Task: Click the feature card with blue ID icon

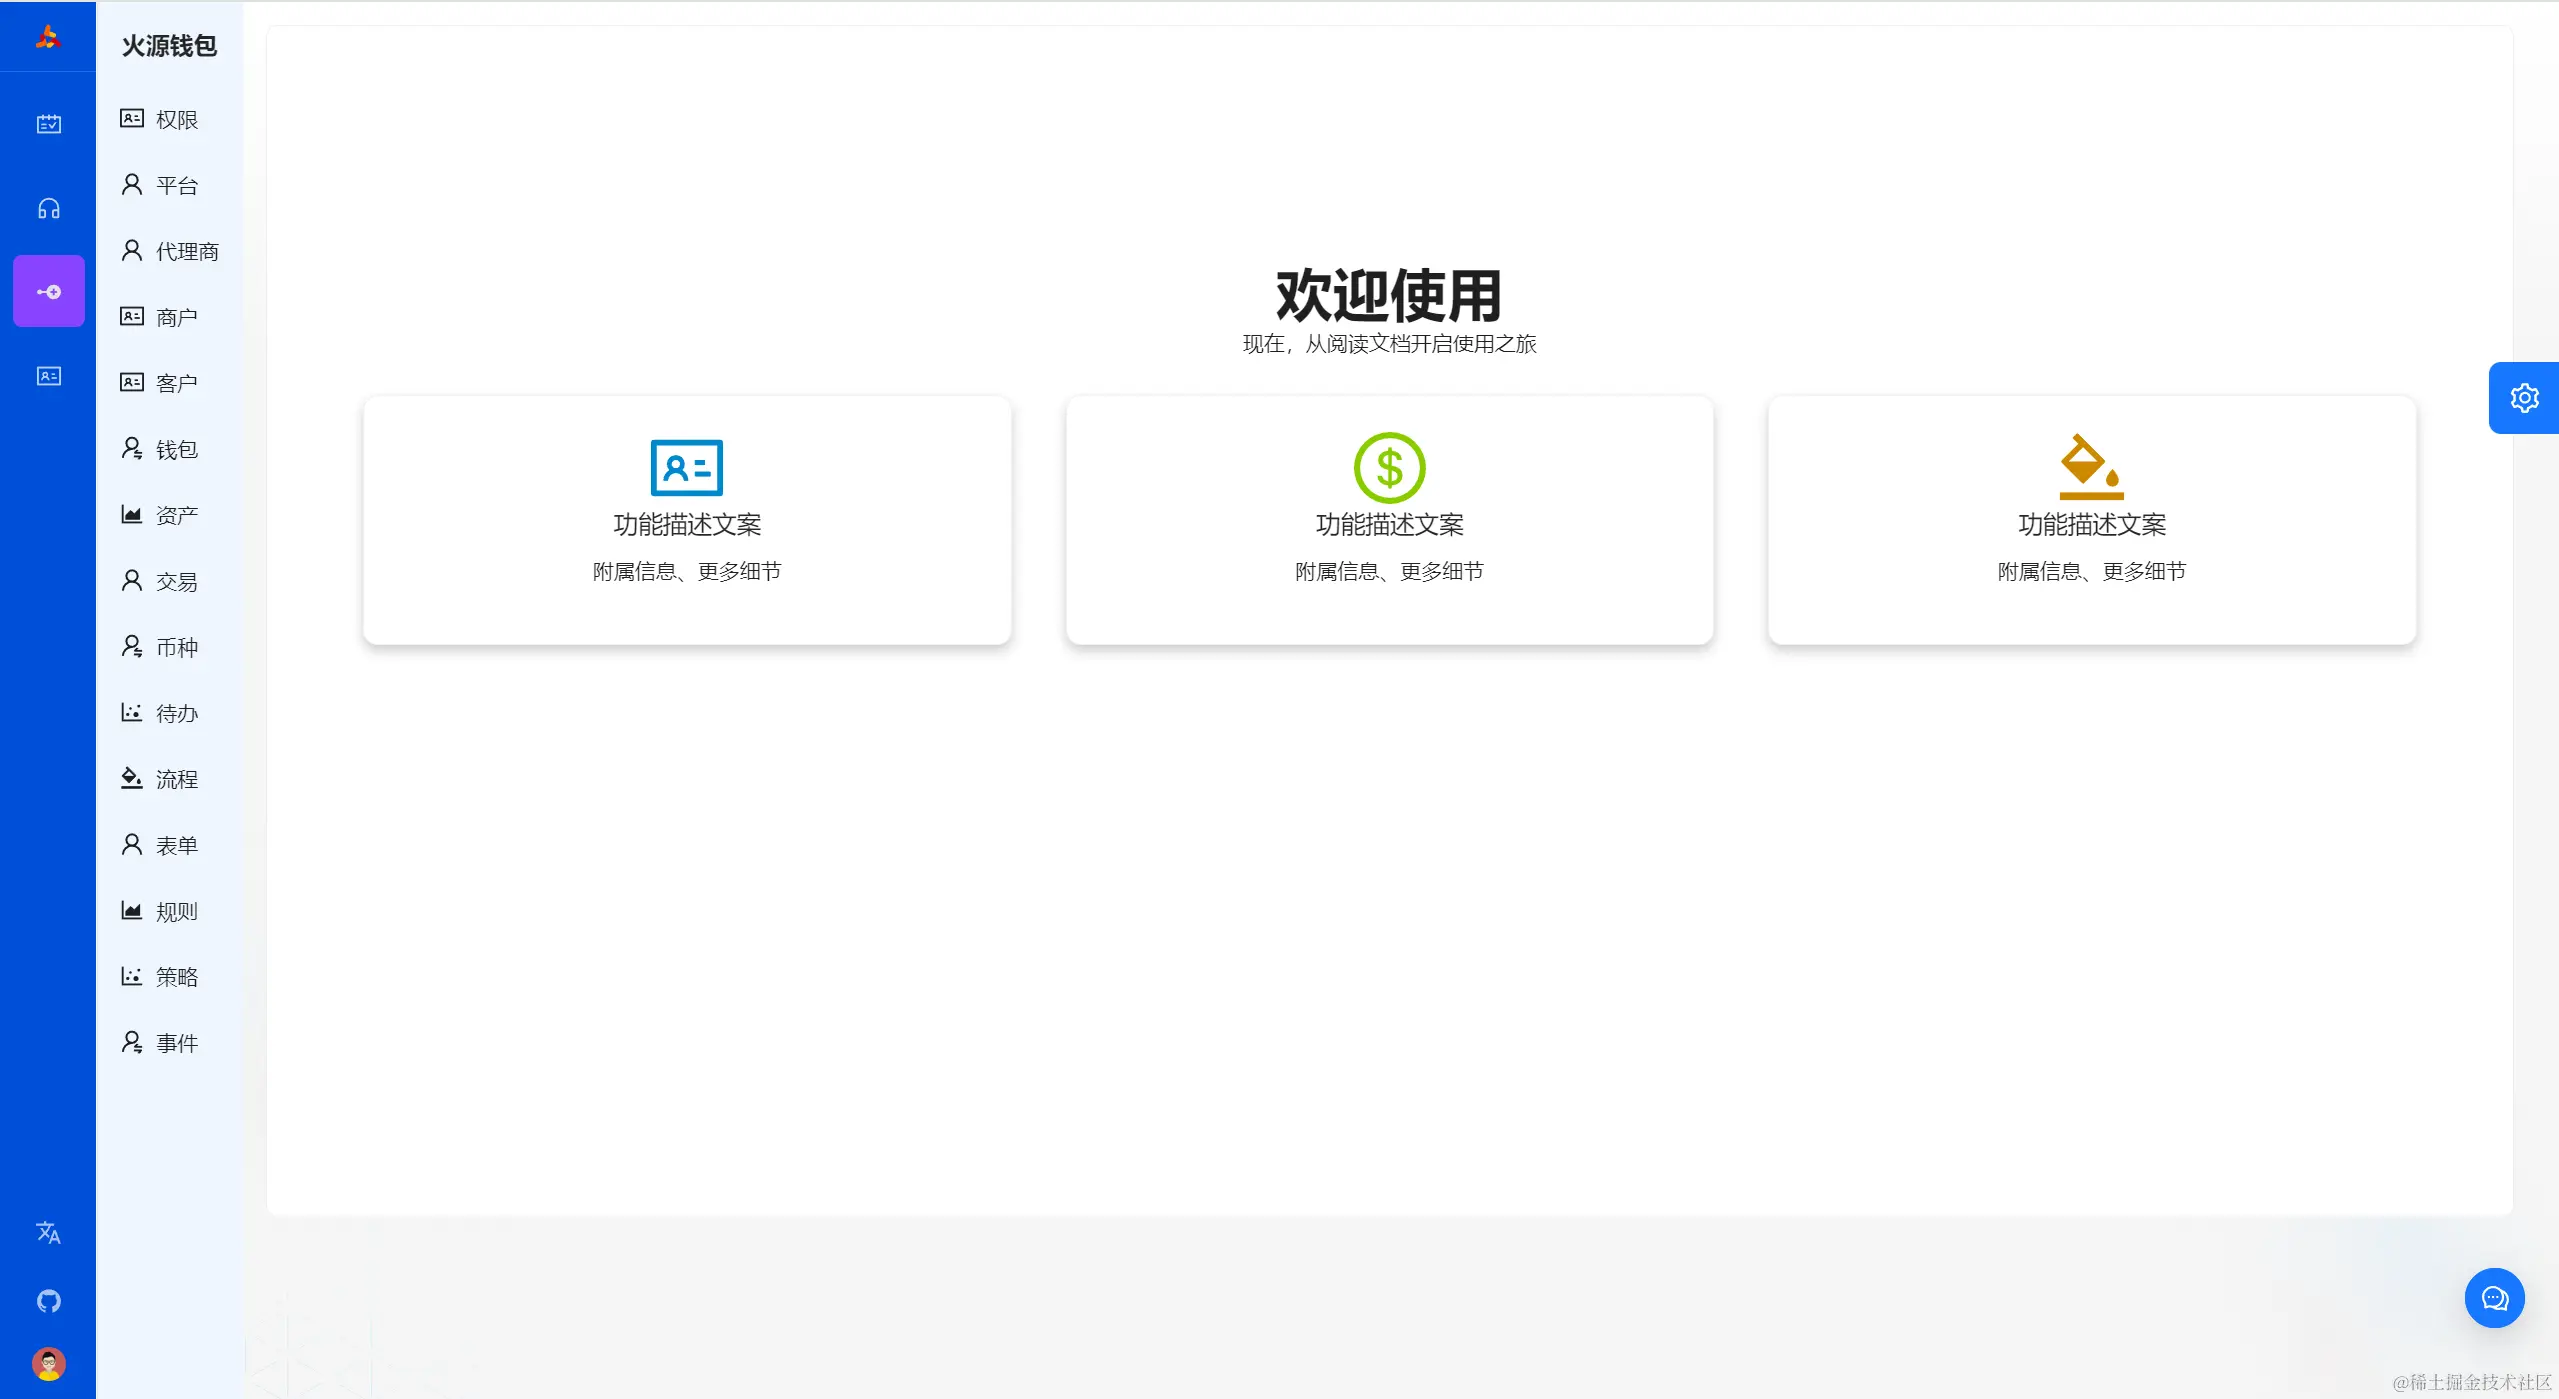Action: point(687,520)
